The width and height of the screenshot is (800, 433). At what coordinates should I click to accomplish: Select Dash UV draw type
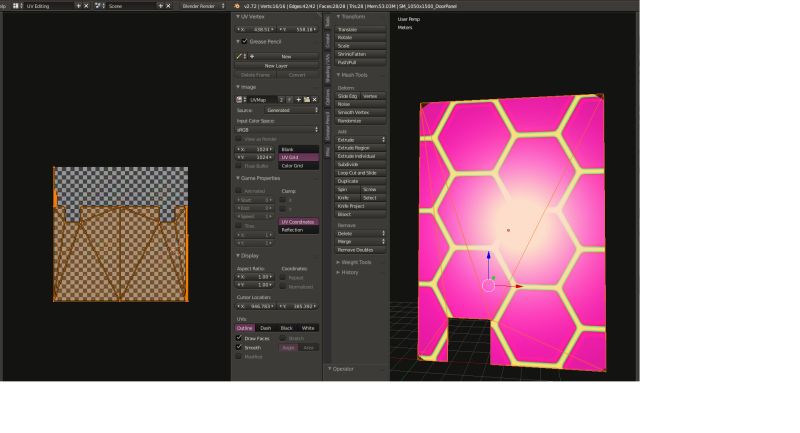point(266,328)
